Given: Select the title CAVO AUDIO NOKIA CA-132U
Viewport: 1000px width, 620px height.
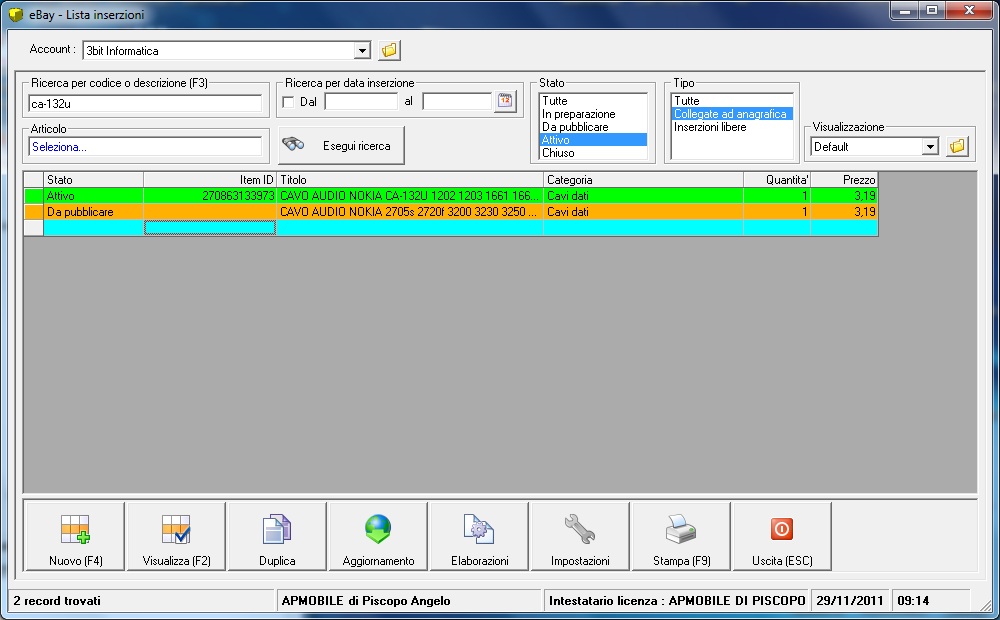Looking at the screenshot, I should pos(409,196).
